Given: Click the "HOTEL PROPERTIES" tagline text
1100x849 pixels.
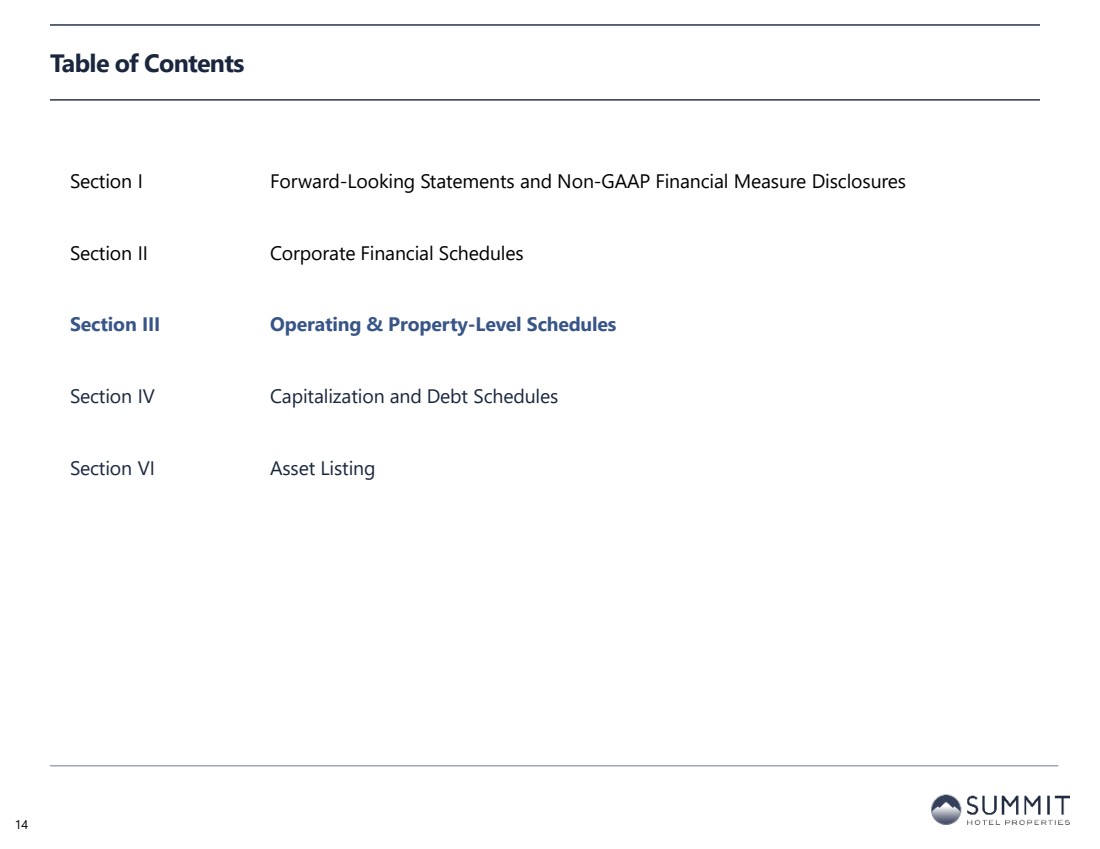Looking at the screenshot, I should pyautogui.click(x=1018, y=823).
